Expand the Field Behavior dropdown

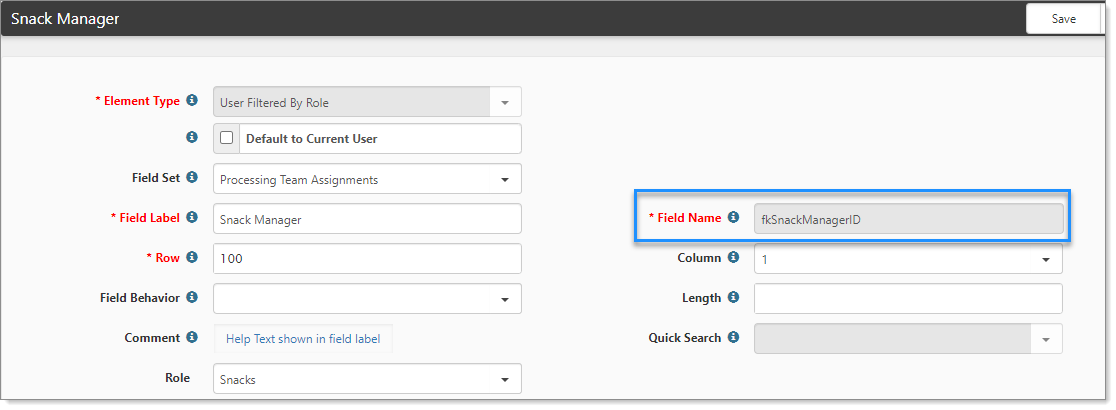(367, 298)
